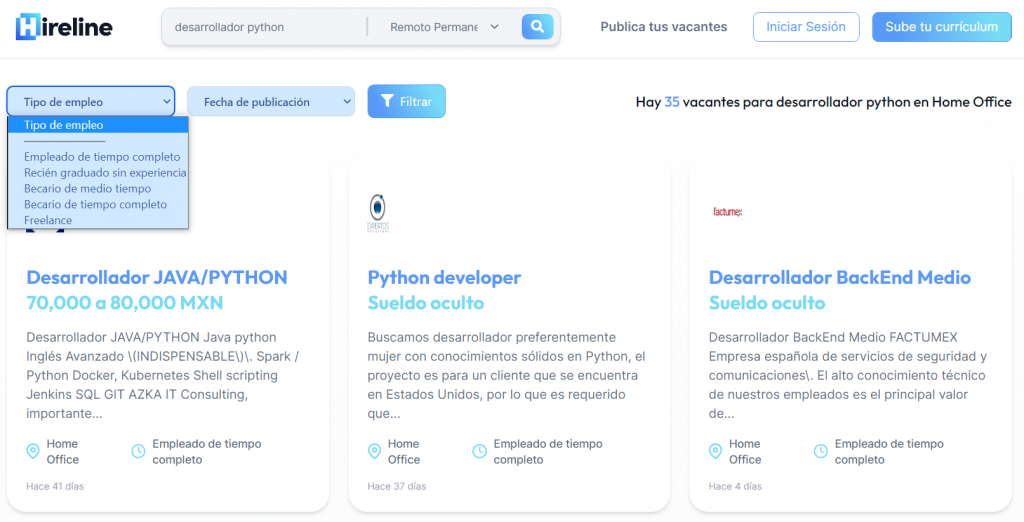This screenshot has height=522, width=1024.
Task: Expand the Remoto Permanente location dropdown
Action: (444, 27)
